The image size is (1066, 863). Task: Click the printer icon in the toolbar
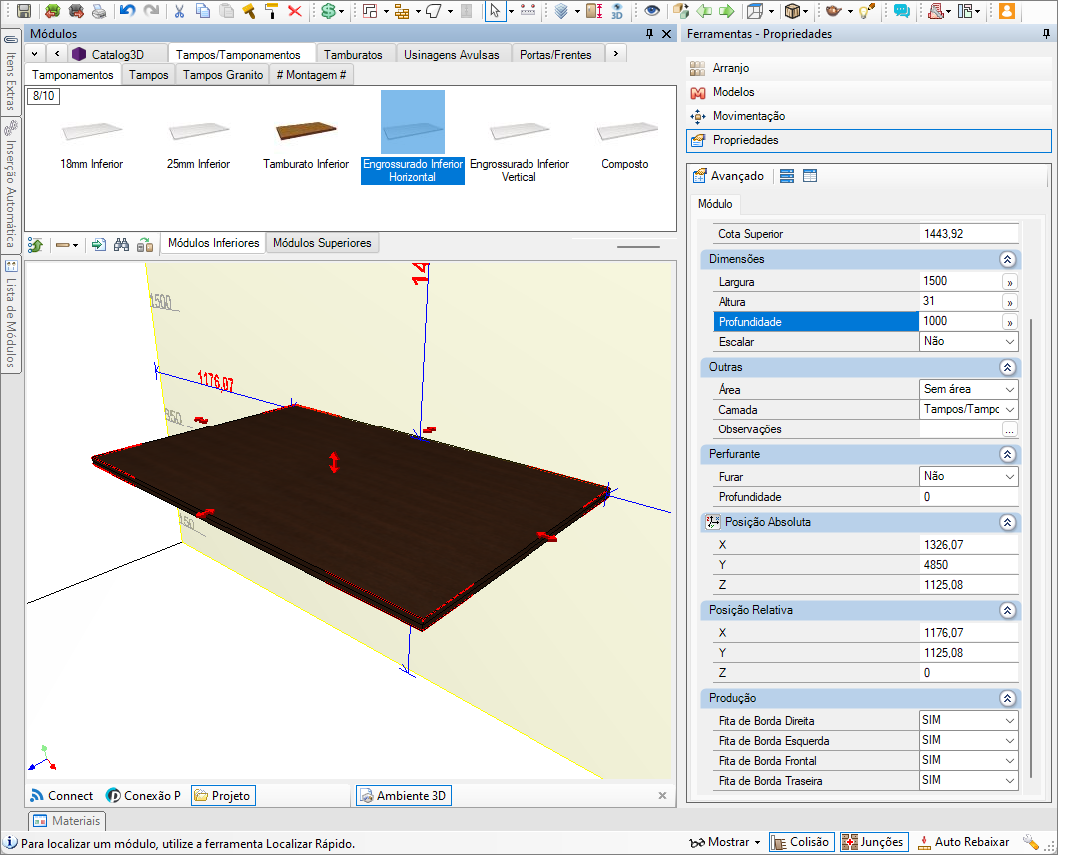99,11
